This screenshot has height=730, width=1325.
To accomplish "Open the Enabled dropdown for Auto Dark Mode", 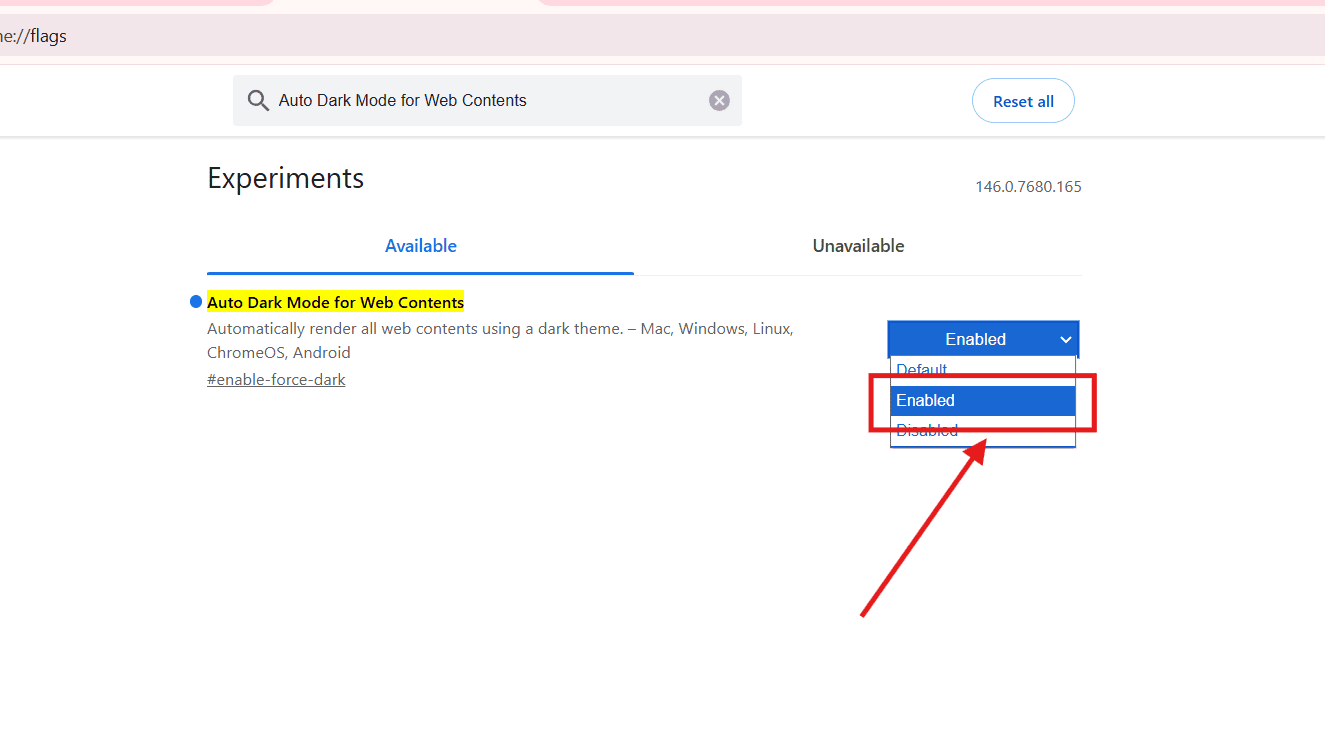I will pyautogui.click(x=983, y=339).
